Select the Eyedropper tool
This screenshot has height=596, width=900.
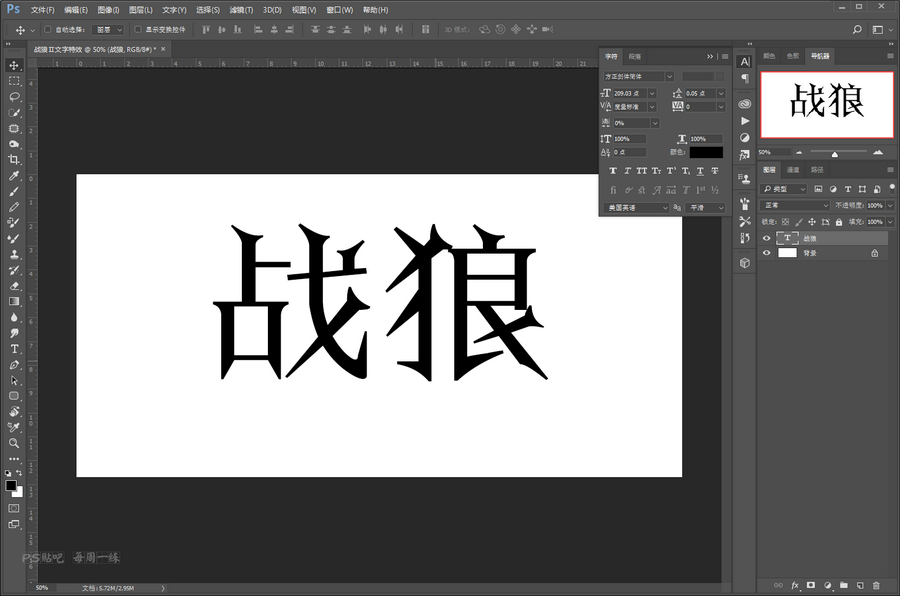coord(14,176)
